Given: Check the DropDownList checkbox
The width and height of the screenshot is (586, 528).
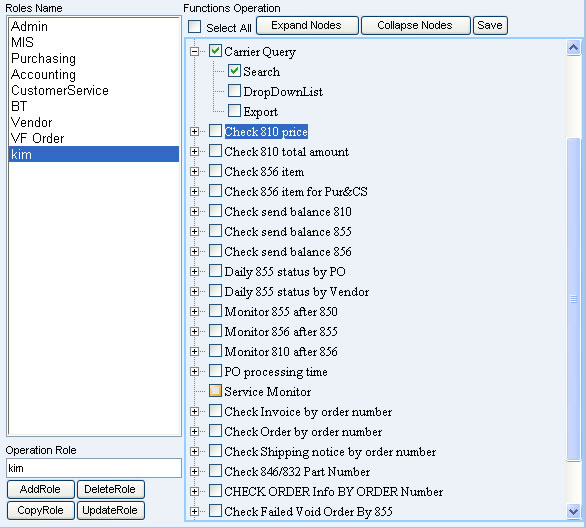Looking at the screenshot, I should pyautogui.click(x=234, y=91).
